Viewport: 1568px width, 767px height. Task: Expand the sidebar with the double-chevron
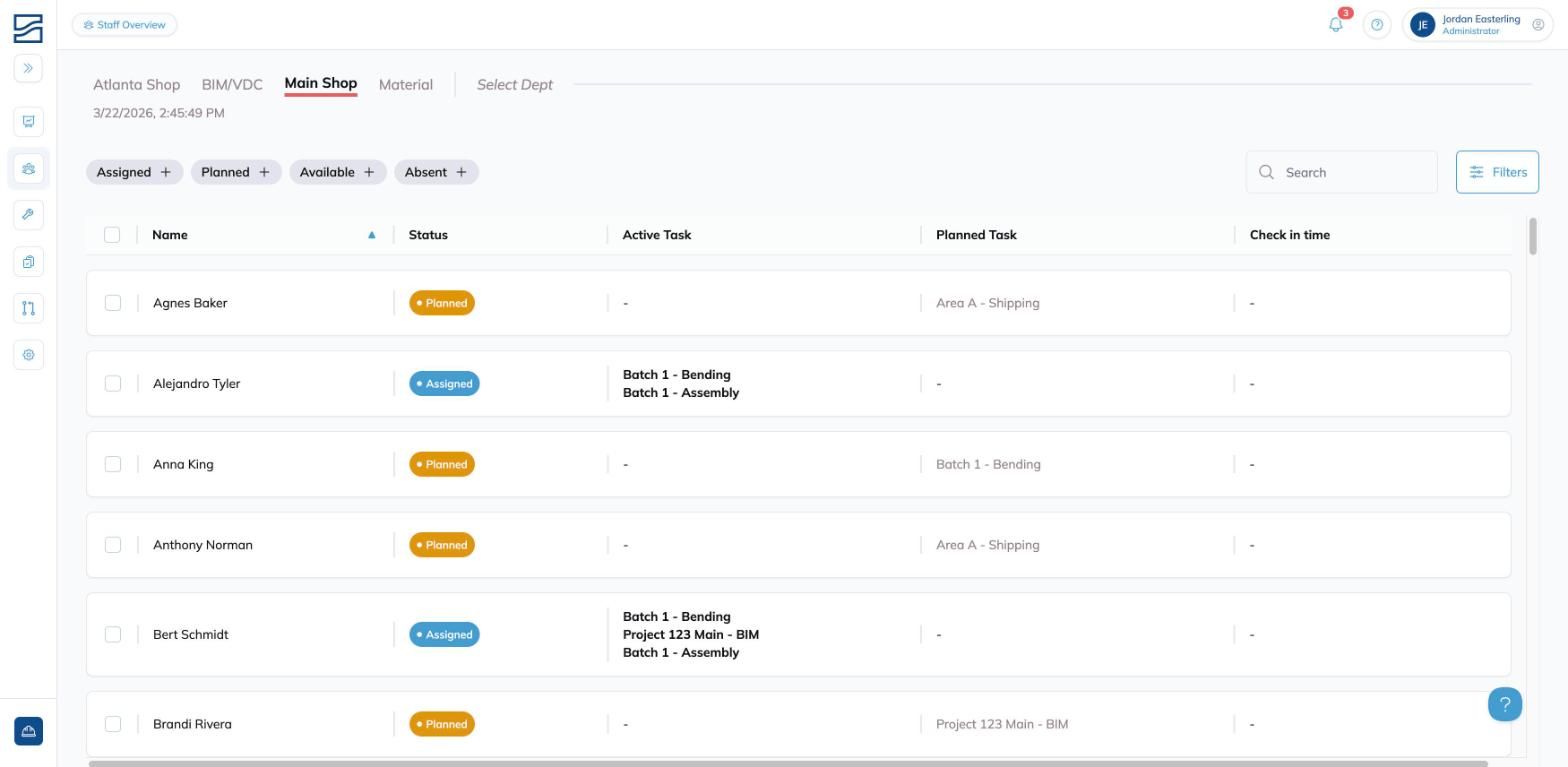click(28, 68)
